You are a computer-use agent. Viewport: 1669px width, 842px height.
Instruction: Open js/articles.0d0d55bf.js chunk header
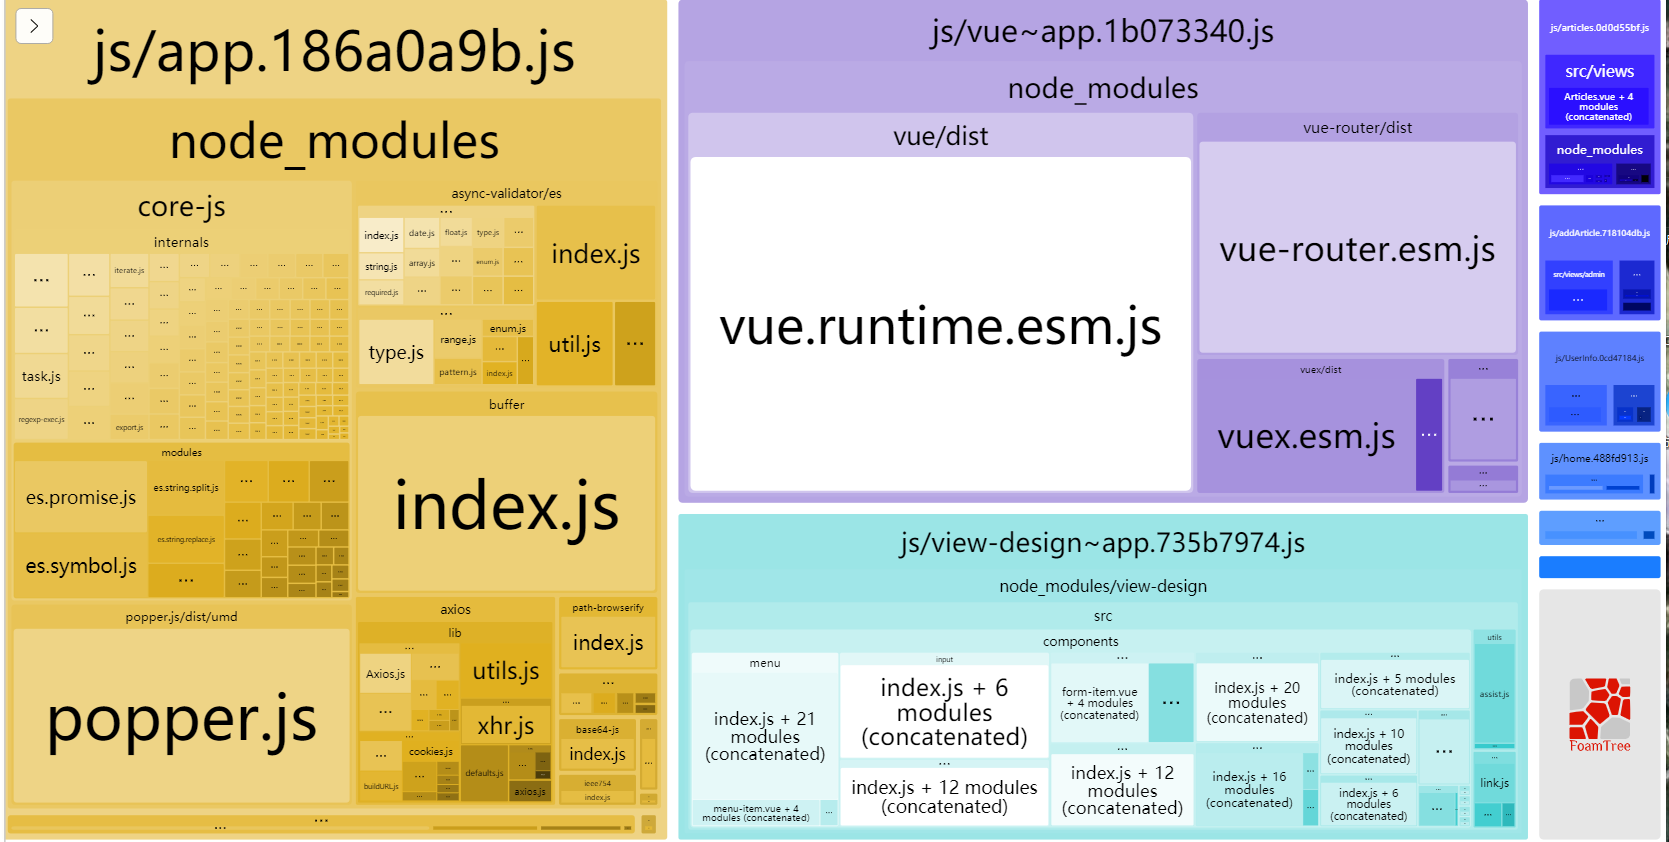[1599, 28]
